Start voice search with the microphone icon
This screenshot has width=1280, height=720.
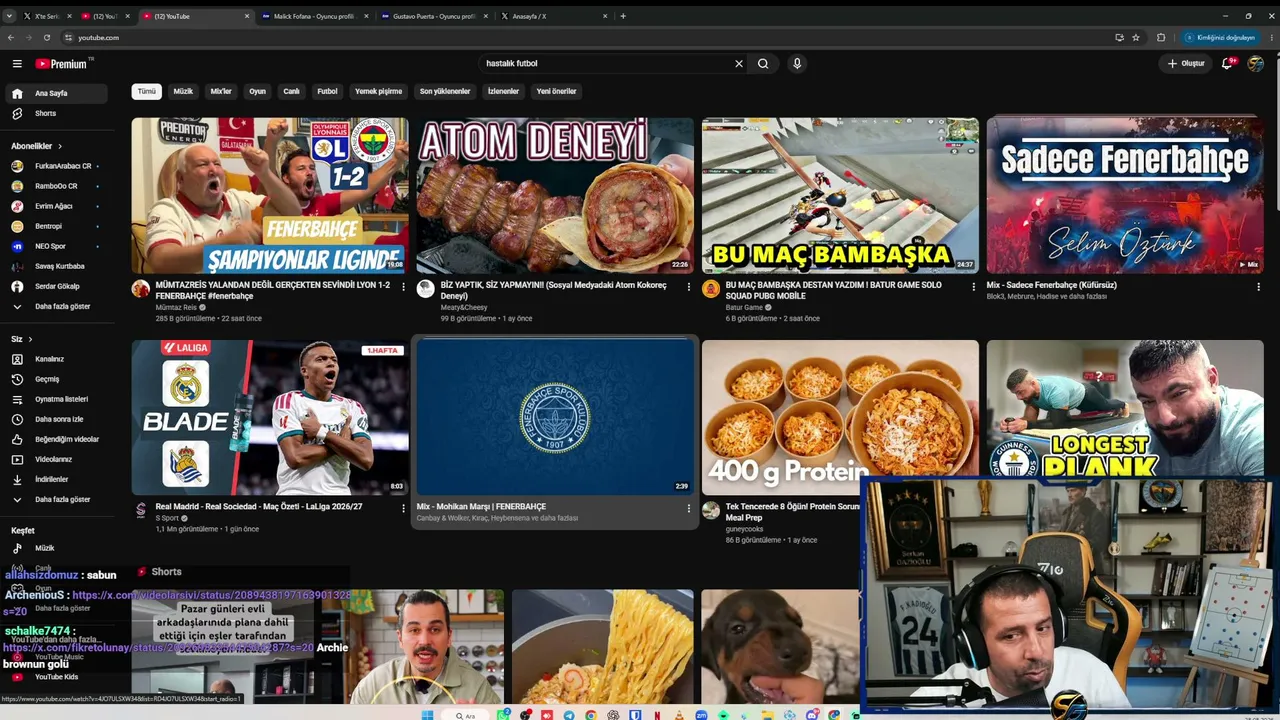(797, 63)
